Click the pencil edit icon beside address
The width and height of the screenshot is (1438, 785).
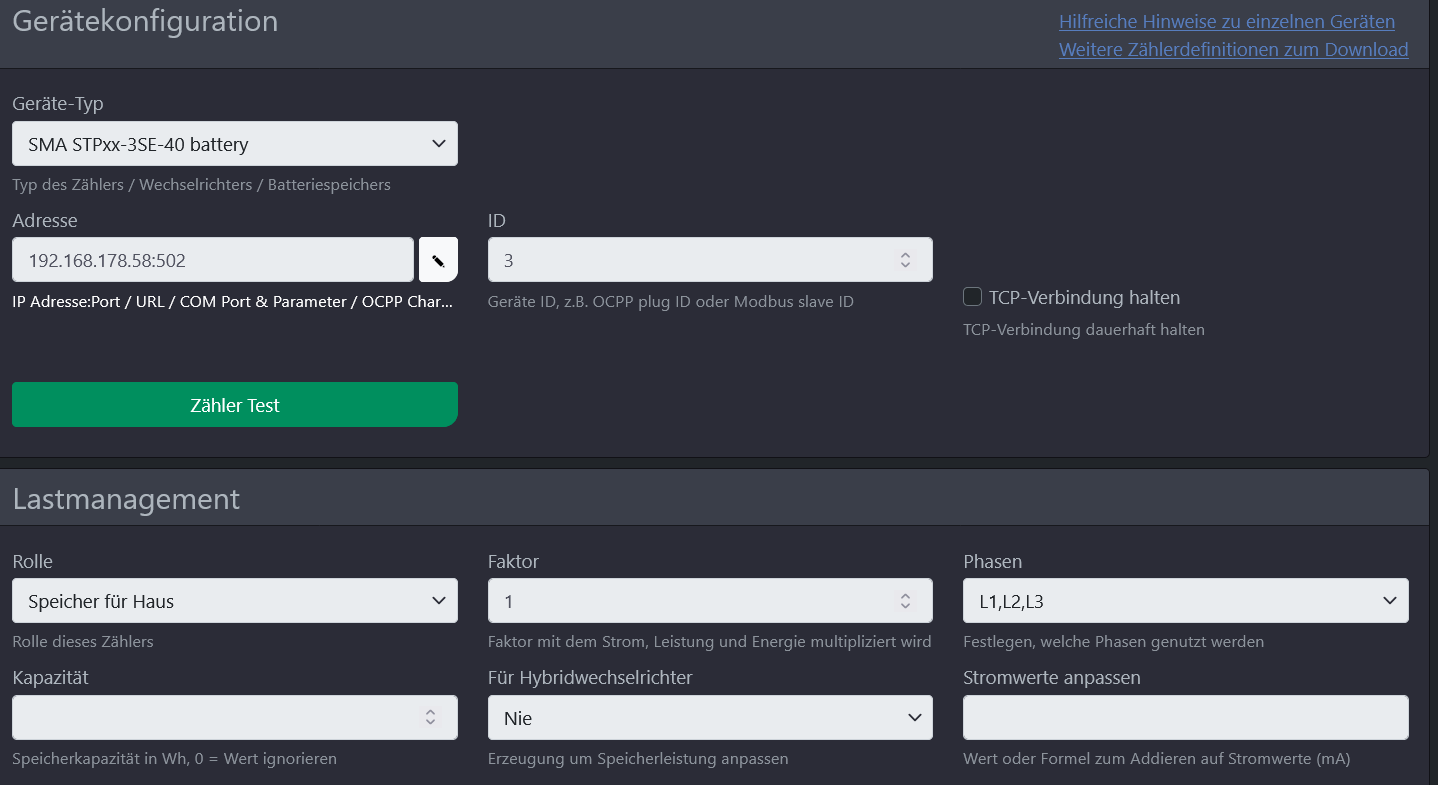click(438, 260)
